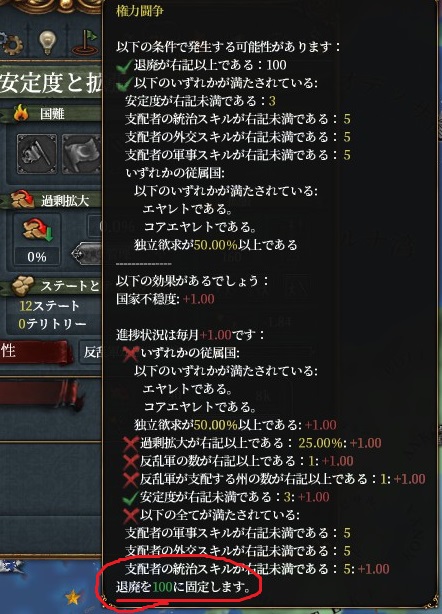Open the green flag missions tab
Screen dimensions: 442x614
pos(87,42)
